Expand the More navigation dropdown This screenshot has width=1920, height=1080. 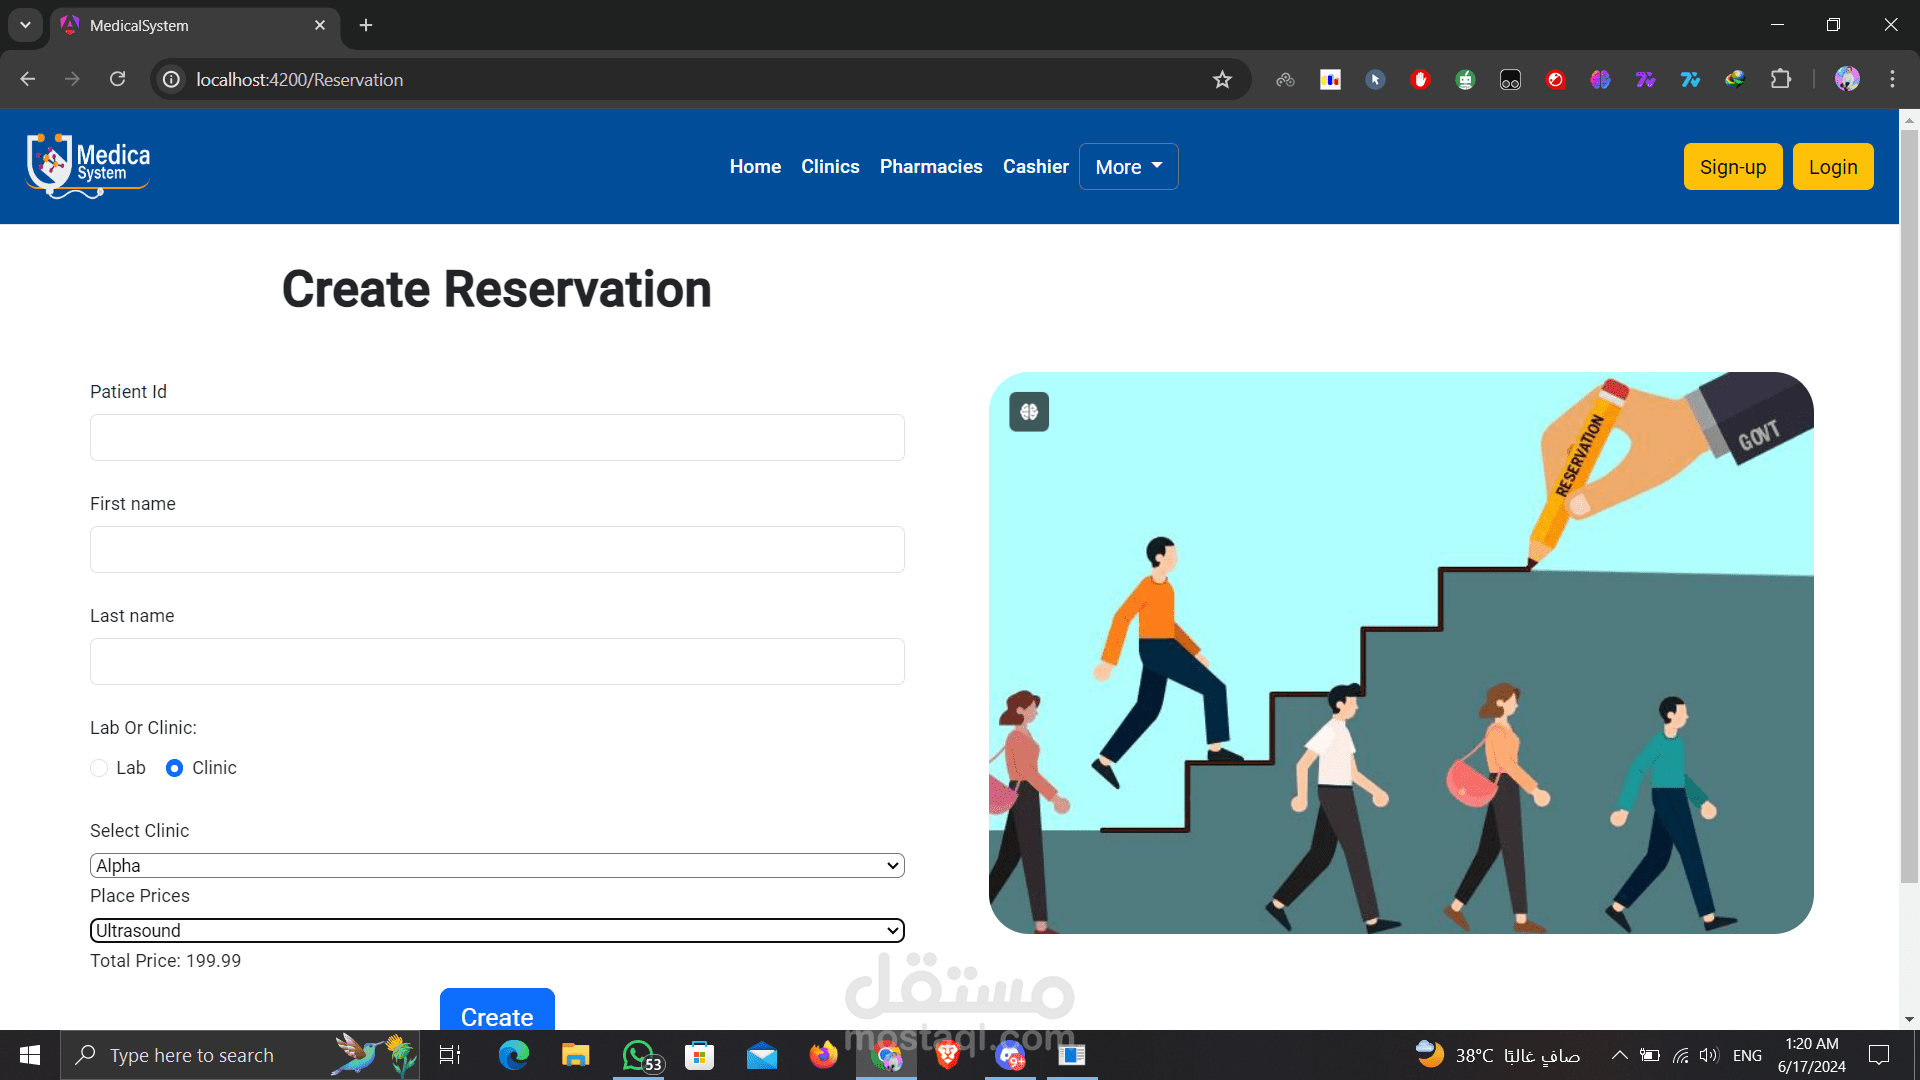click(1128, 167)
